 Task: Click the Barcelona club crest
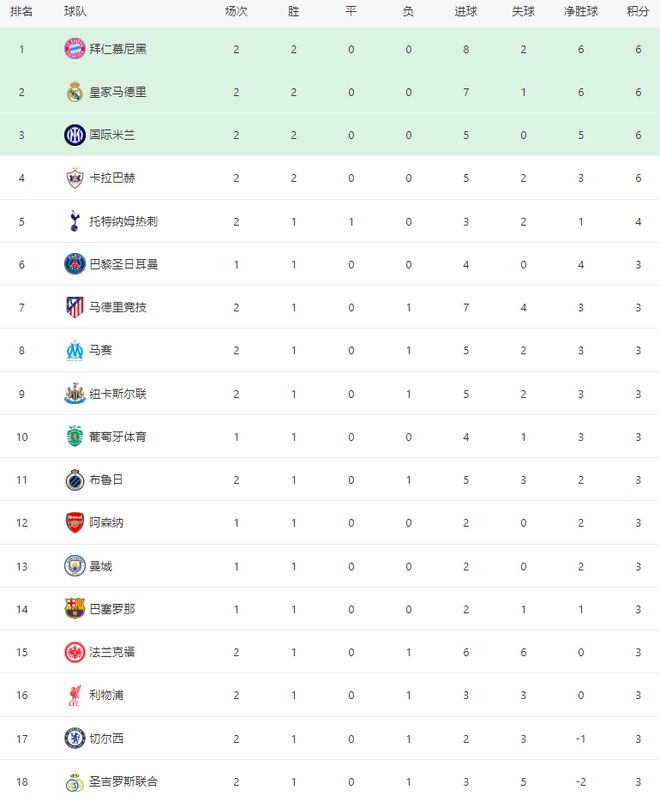click(x=74, y=608)
